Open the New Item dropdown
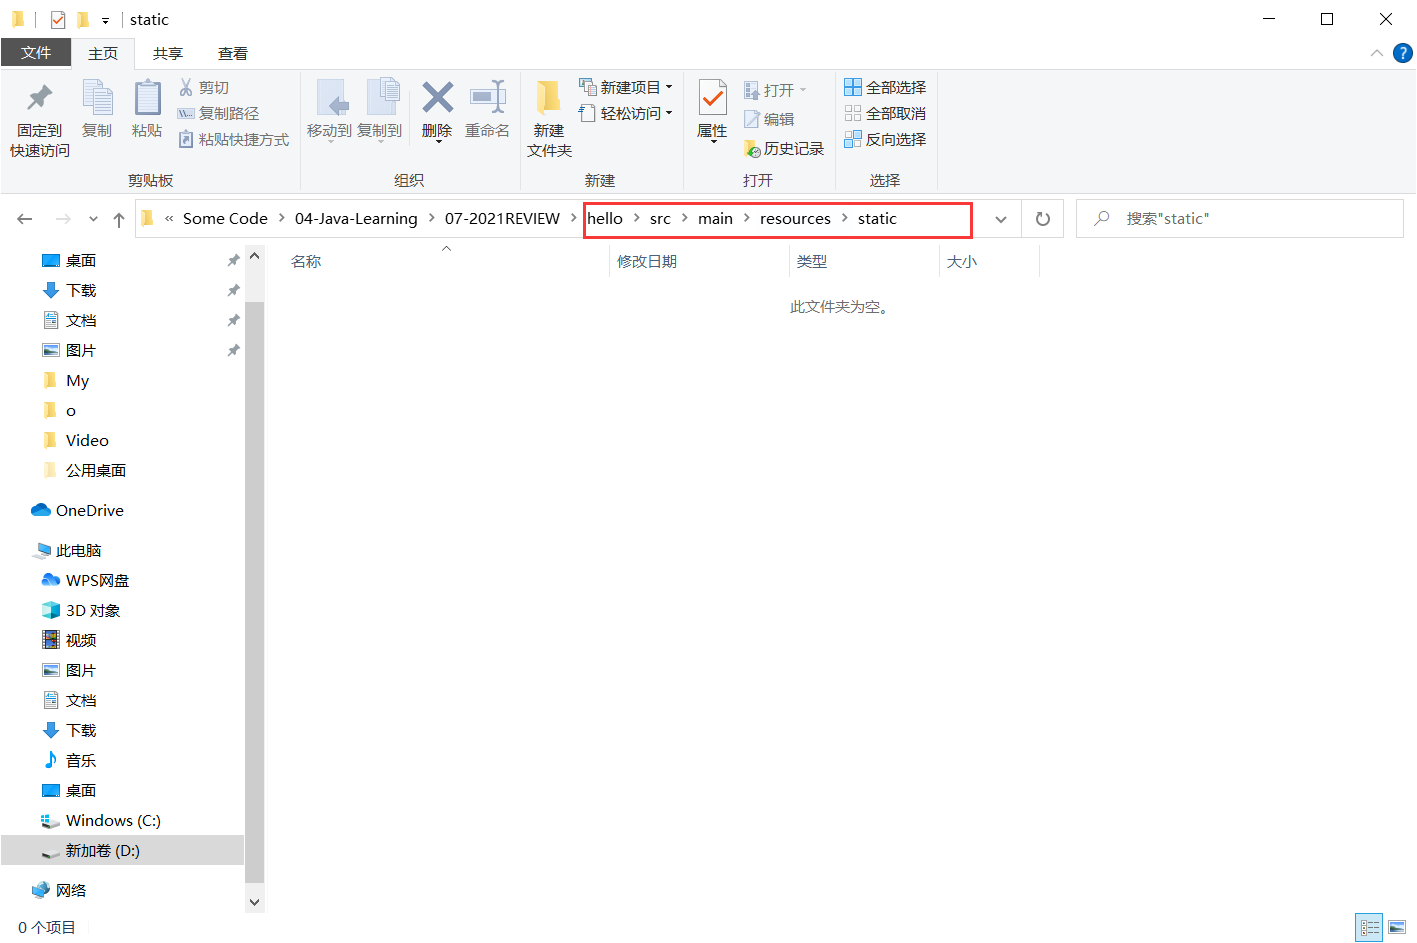 tap(627, 88)
